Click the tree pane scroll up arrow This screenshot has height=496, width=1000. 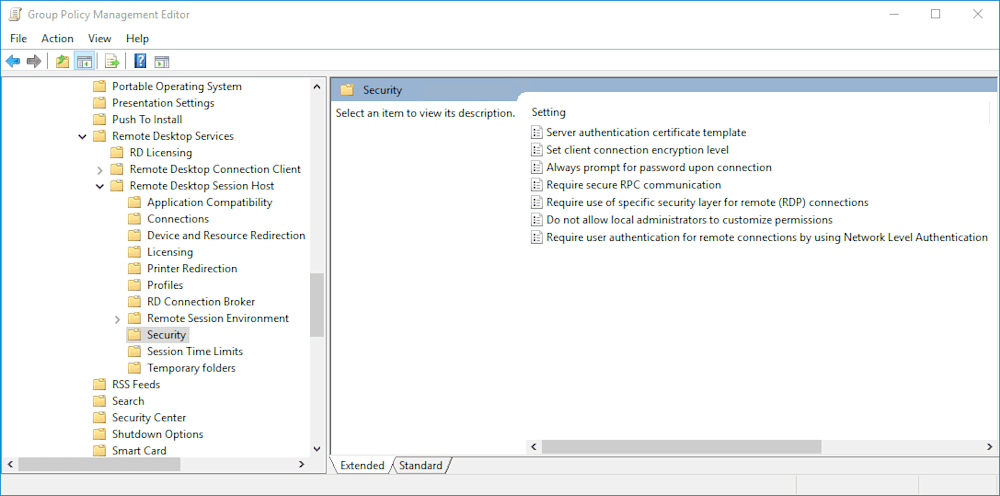pos(317,86)
